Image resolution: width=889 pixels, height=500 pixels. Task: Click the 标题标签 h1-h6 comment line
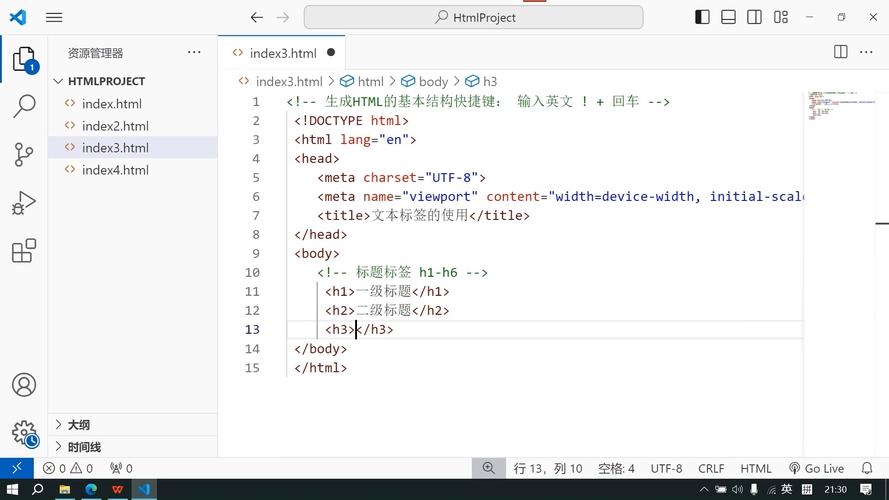click(403, 273)
